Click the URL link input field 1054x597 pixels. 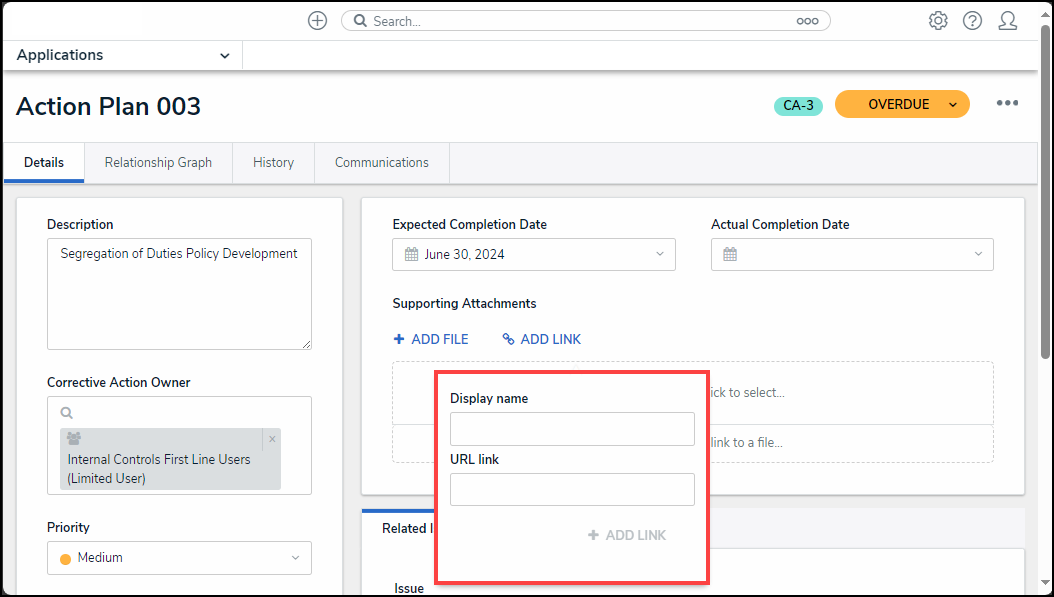572,490
